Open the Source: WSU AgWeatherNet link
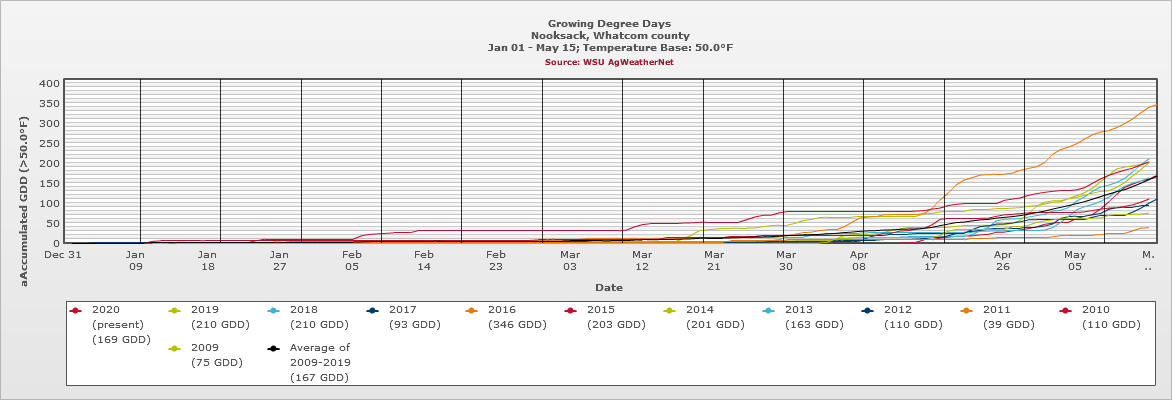The height and width of the screenshot is (400, 1172). tap(609, 62)
